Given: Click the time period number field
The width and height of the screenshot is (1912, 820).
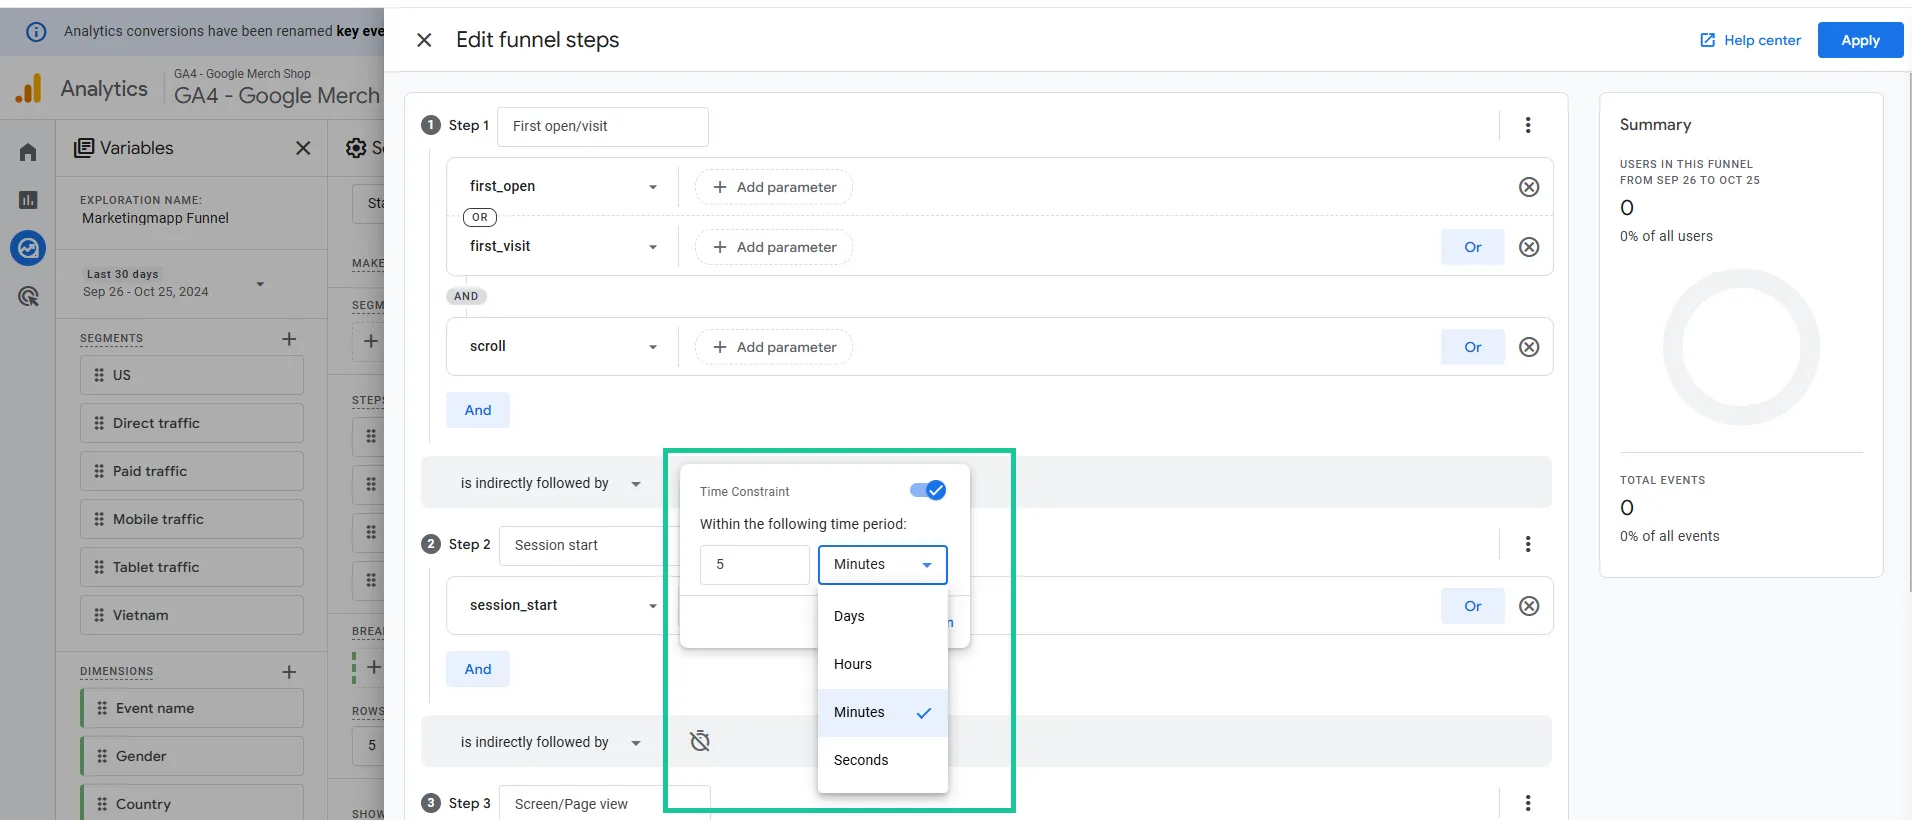Looking at the screenshot, I should (755, 565).
